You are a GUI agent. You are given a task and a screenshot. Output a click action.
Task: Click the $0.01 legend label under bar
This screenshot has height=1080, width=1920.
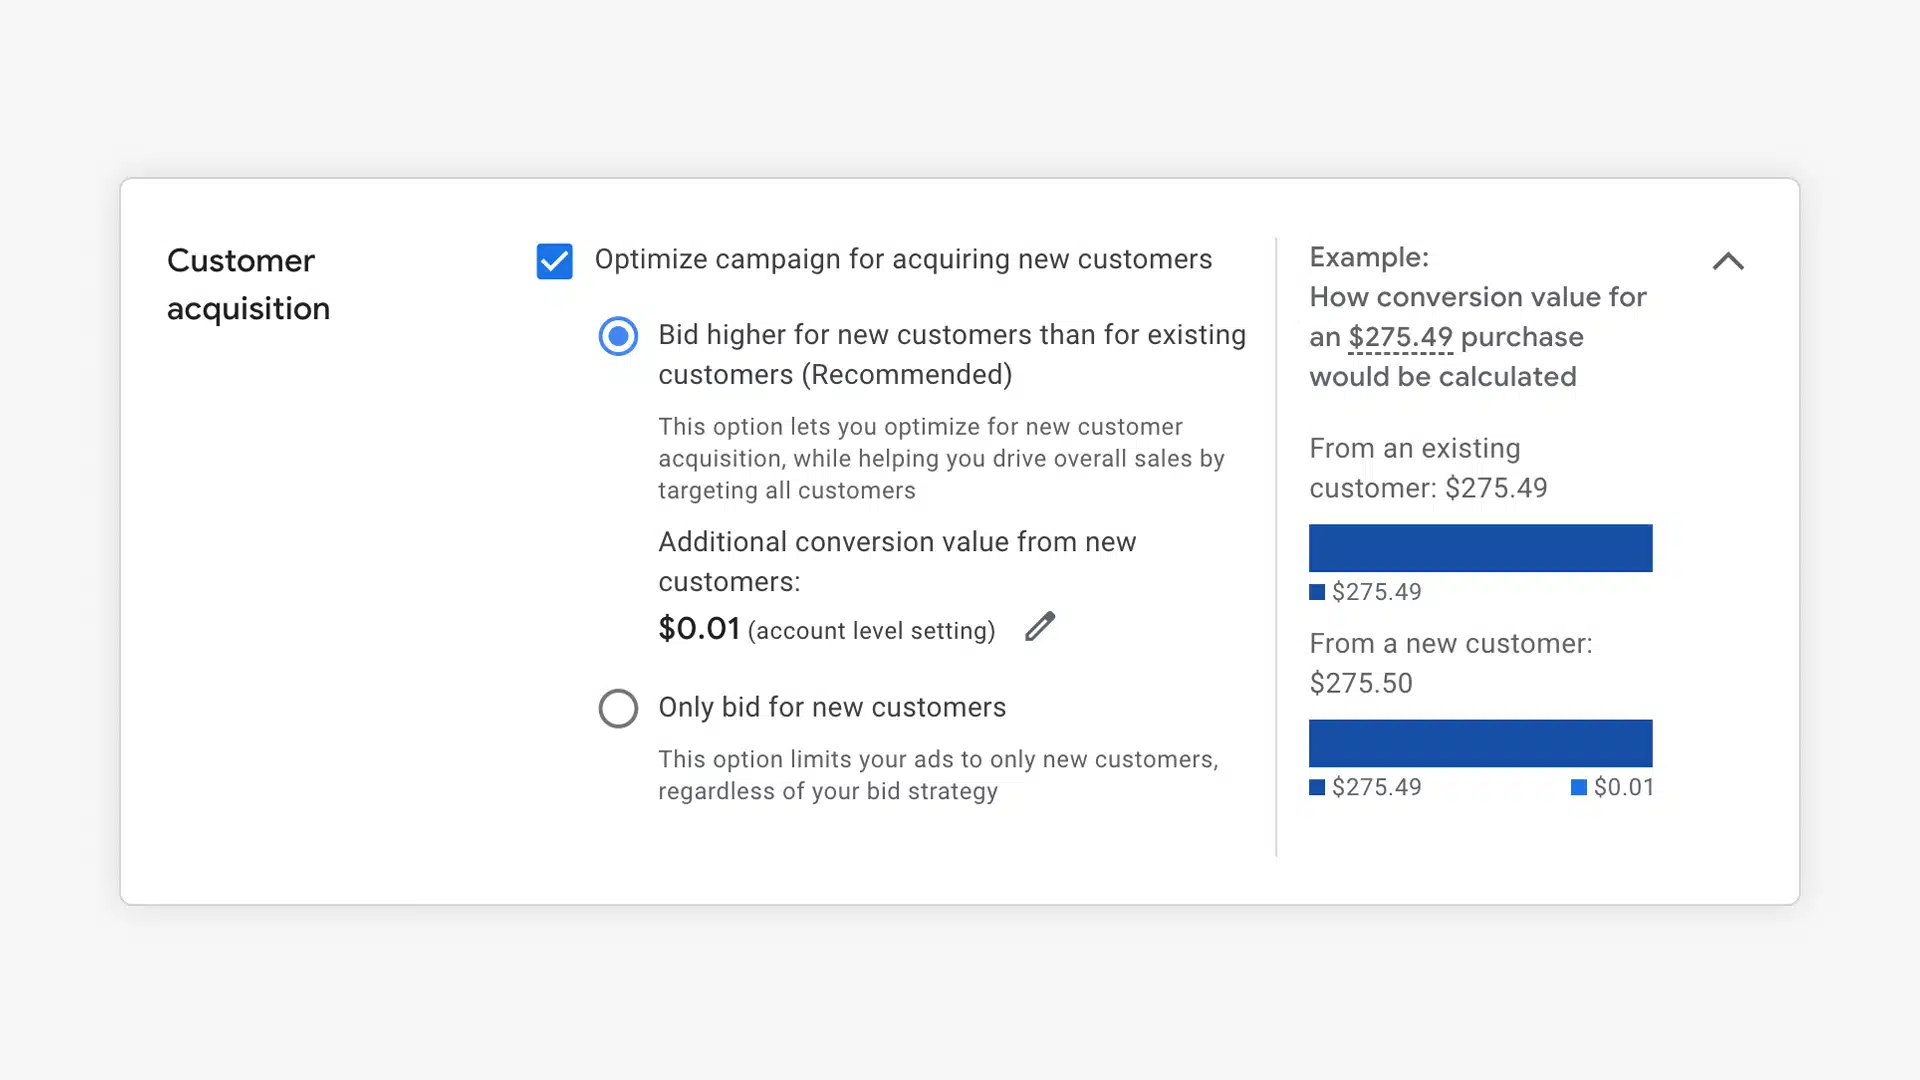(x=1623, y=788)
